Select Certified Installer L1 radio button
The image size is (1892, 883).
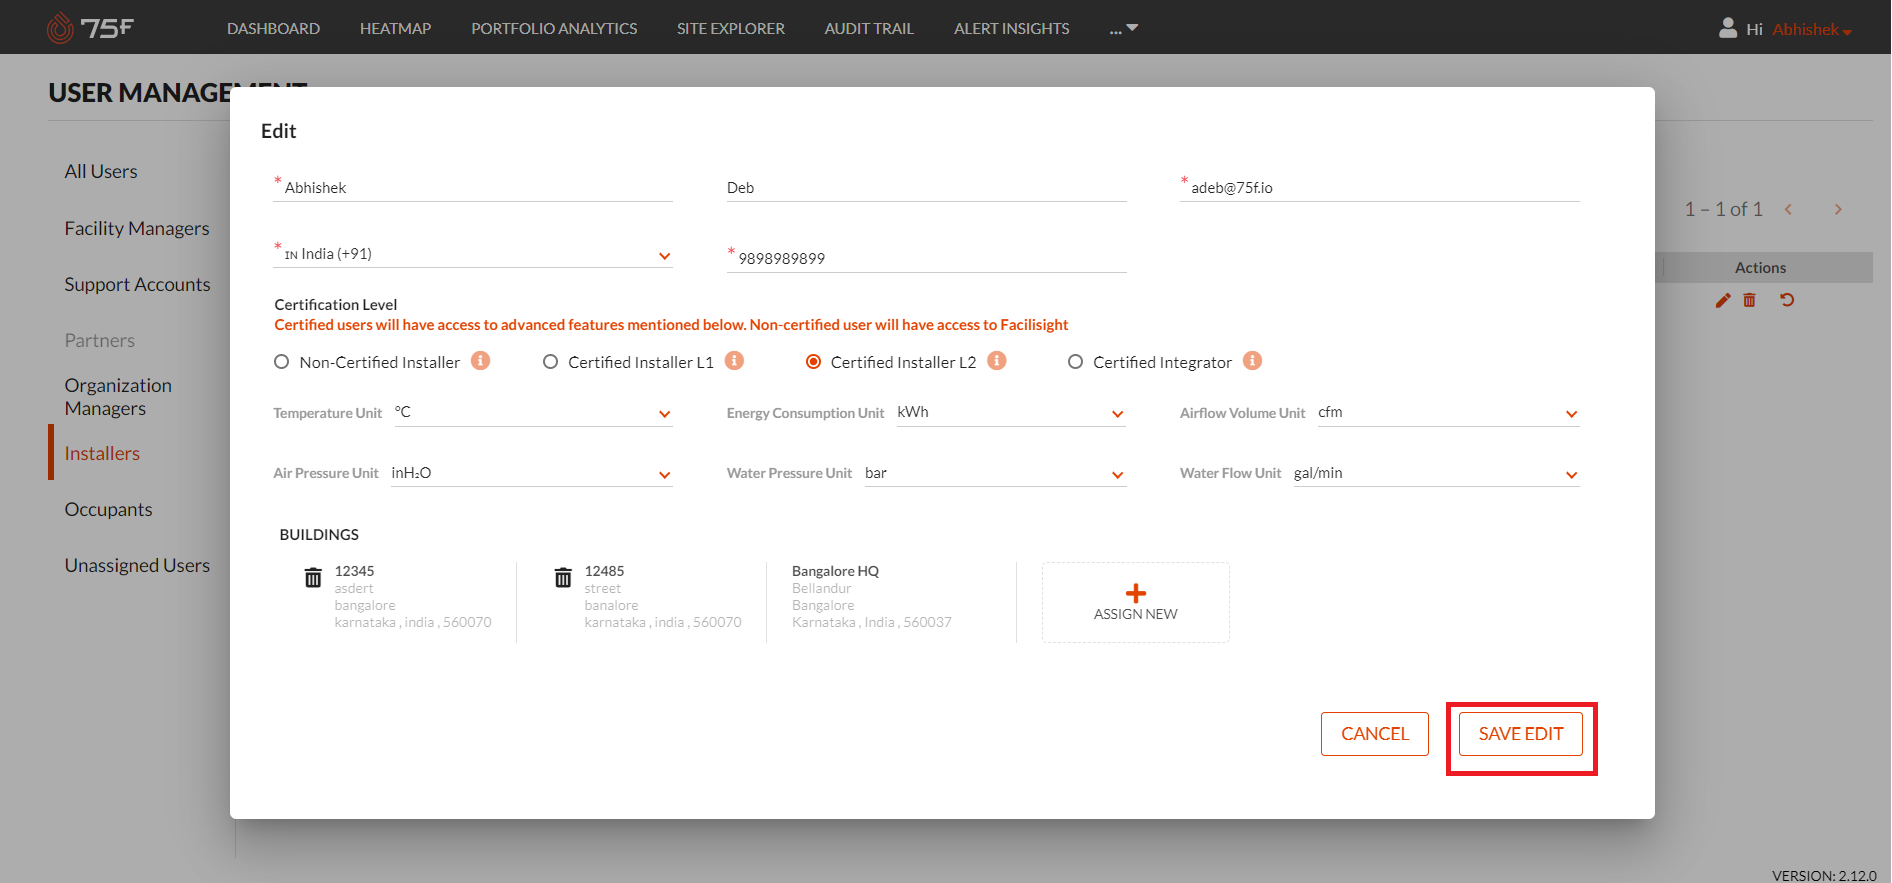[550, 362]
